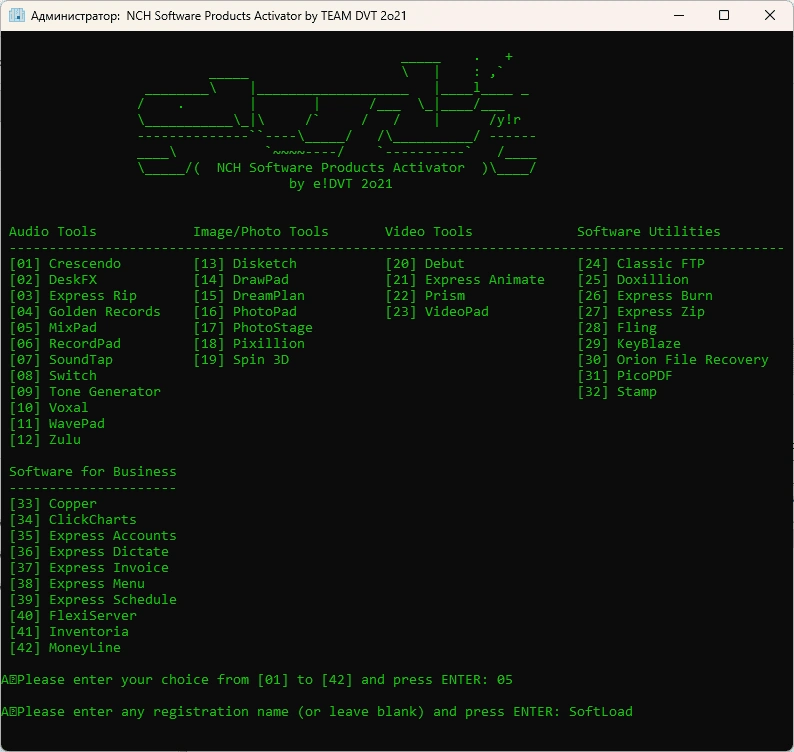Select the '[29] KeyBlaze' line
The height and width of the screenshot is (752, 794).
pyautogui.click(x=629, y=344)
